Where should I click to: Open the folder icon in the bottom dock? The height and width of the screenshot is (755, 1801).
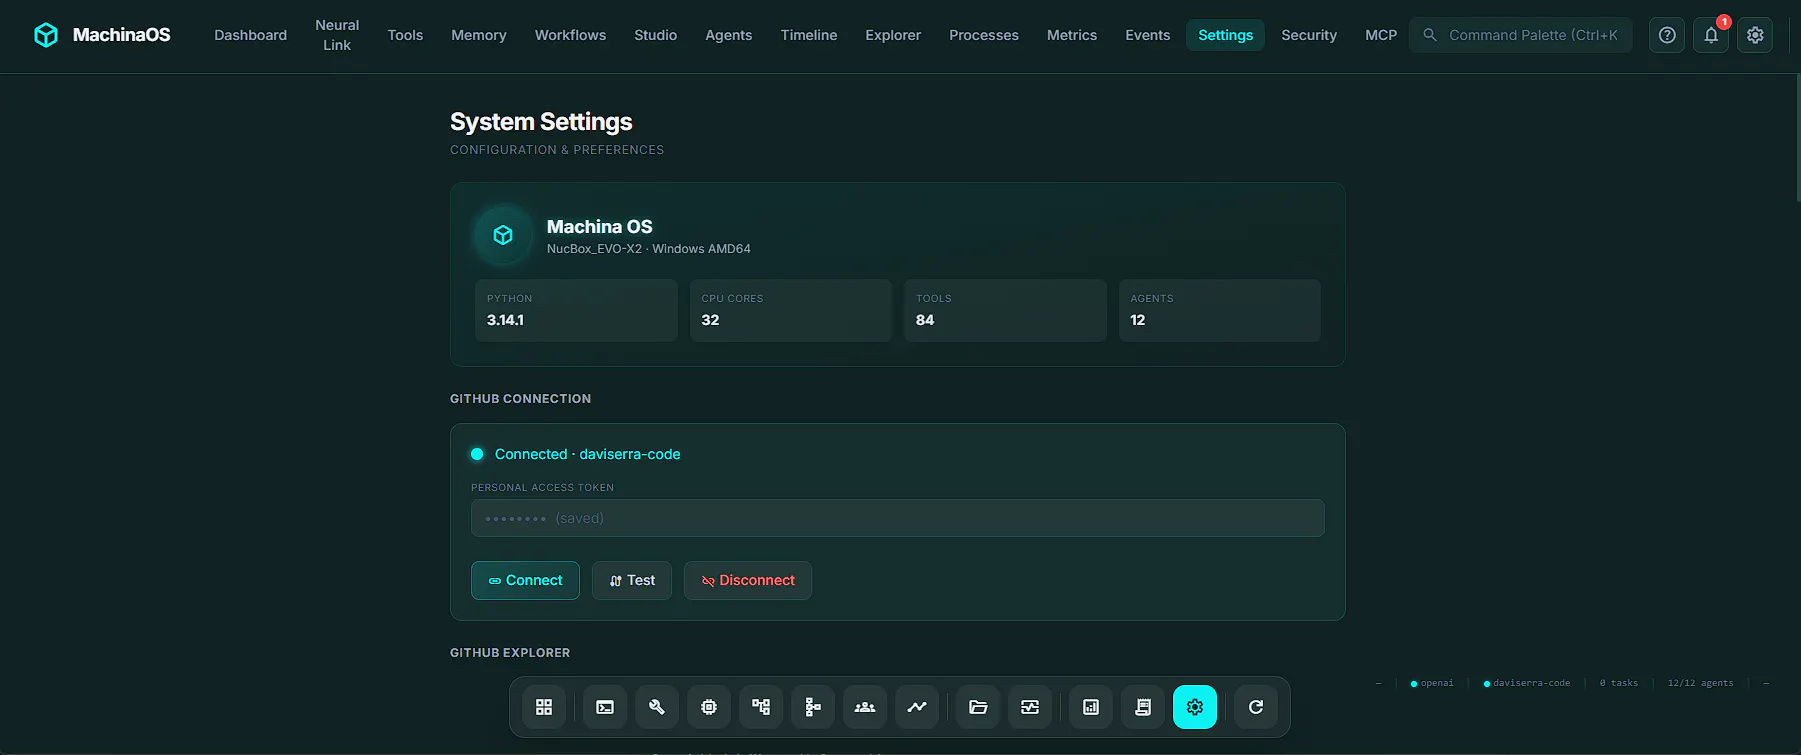(x=978, y=707)
